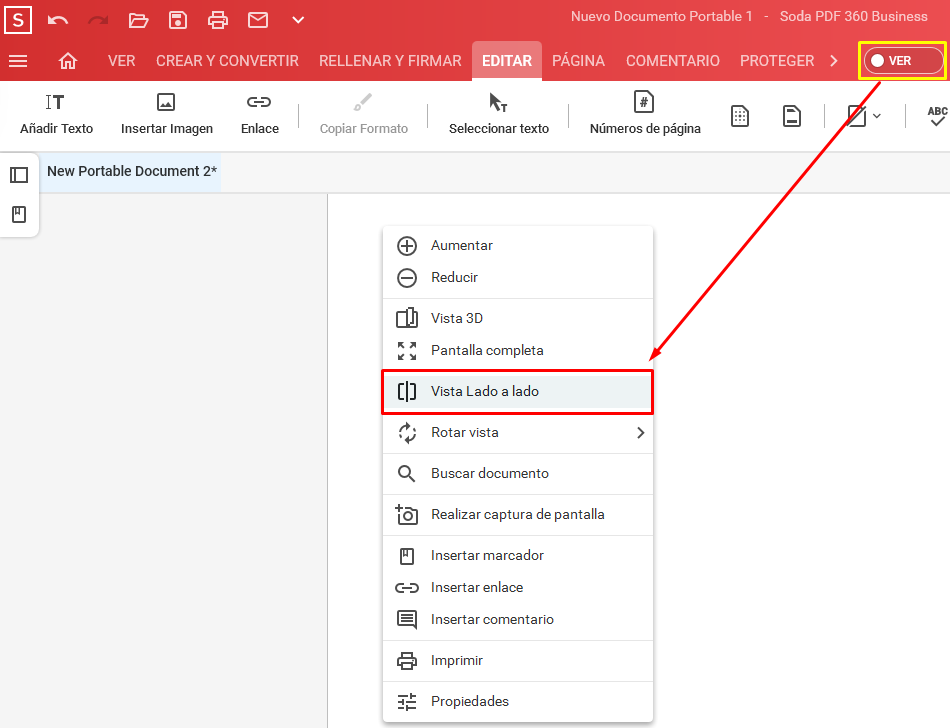Show more ribbon tabs with right chevron

pos(834,61)
